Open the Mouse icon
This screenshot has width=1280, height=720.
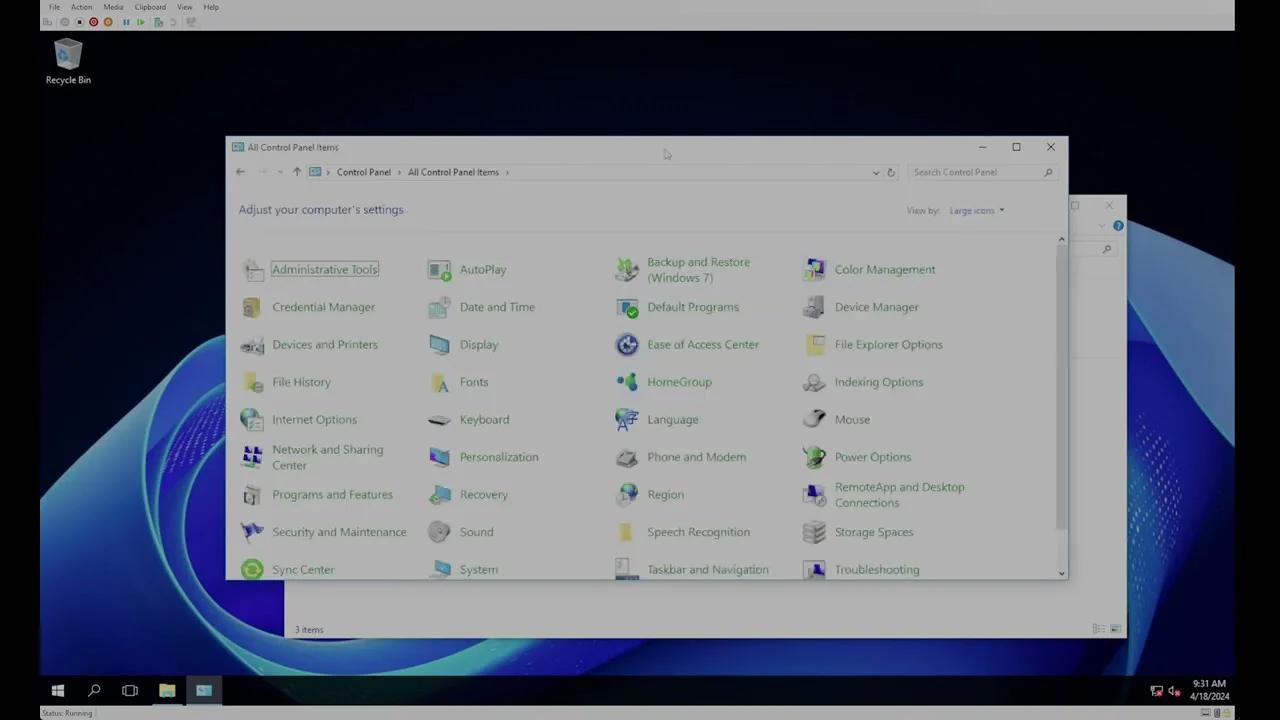point(815,420)
